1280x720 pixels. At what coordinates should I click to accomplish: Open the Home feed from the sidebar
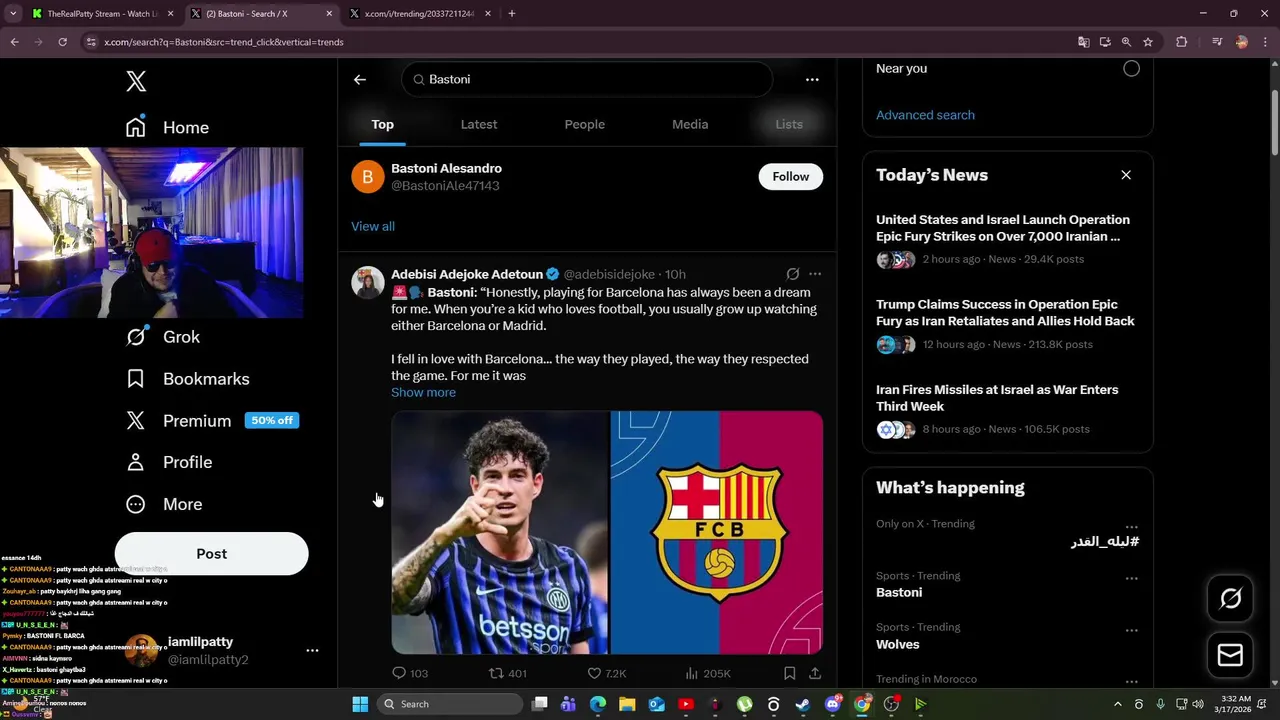167,127
